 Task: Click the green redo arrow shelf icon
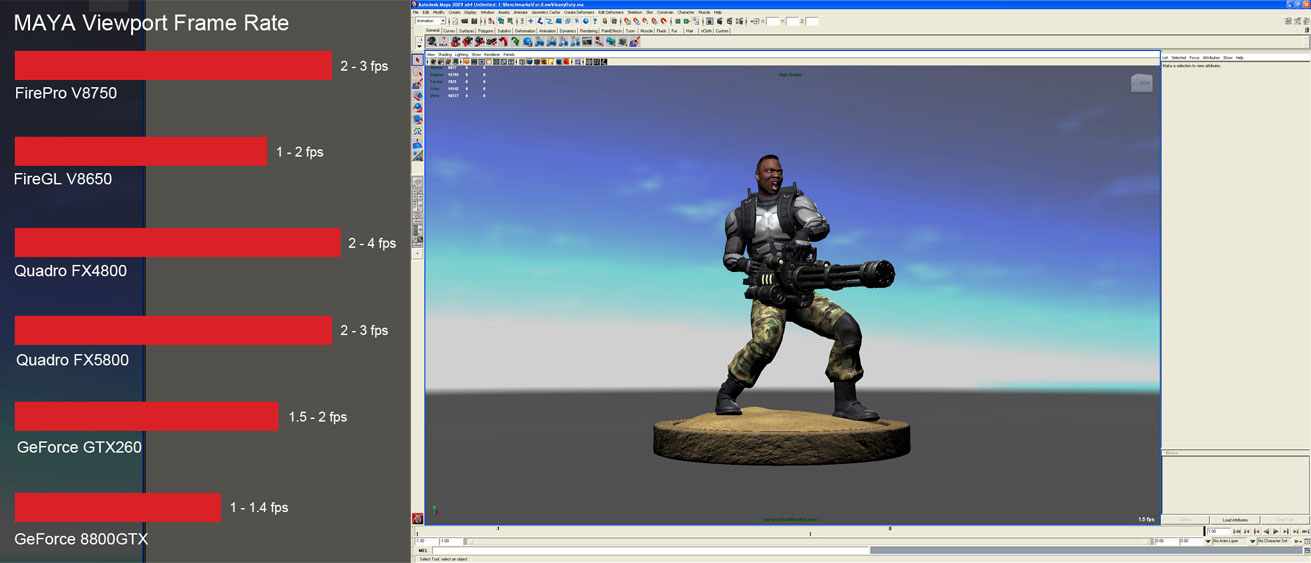coord(516,41)
